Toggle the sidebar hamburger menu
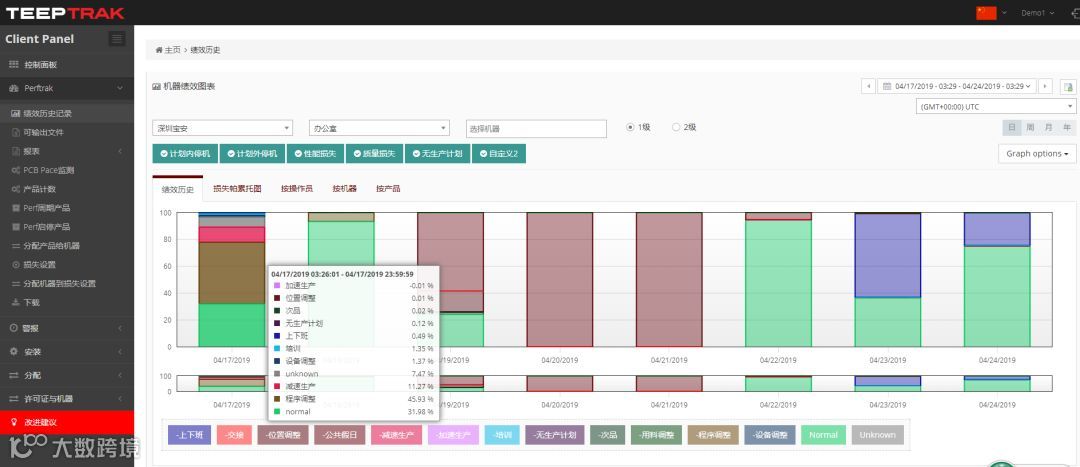Screen dimensions: 1080x467 (116, 39)
